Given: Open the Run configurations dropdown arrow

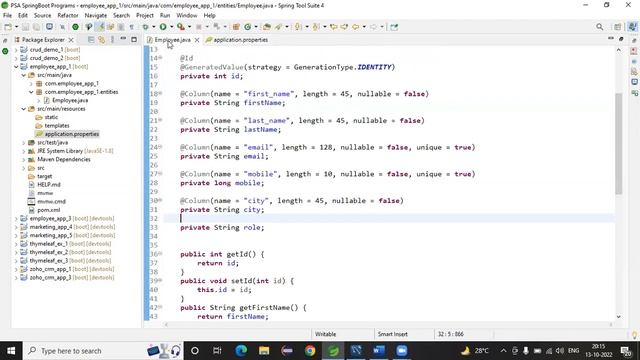Looking at the screenshot, I should [171, 27].
